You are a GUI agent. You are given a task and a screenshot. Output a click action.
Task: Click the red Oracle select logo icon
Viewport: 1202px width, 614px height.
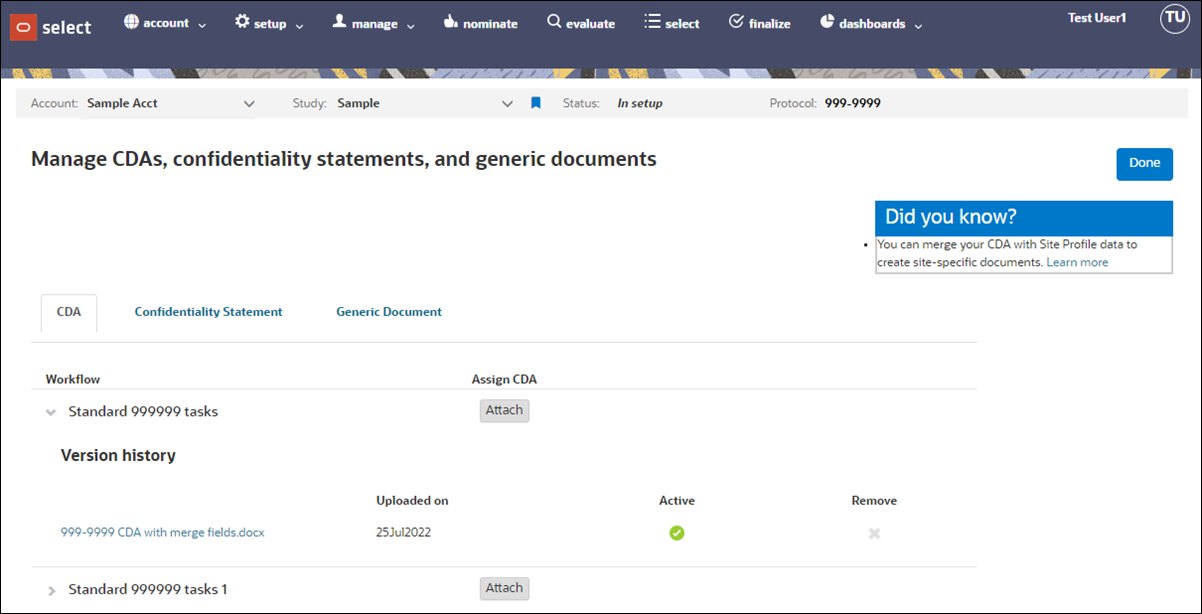click(x=22, y=27)
